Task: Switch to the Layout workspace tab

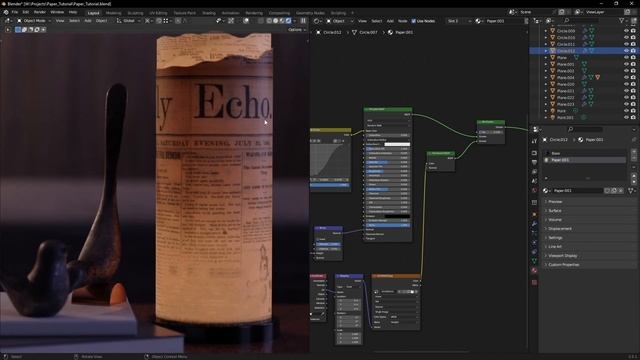Action: [x=93, y=13]
